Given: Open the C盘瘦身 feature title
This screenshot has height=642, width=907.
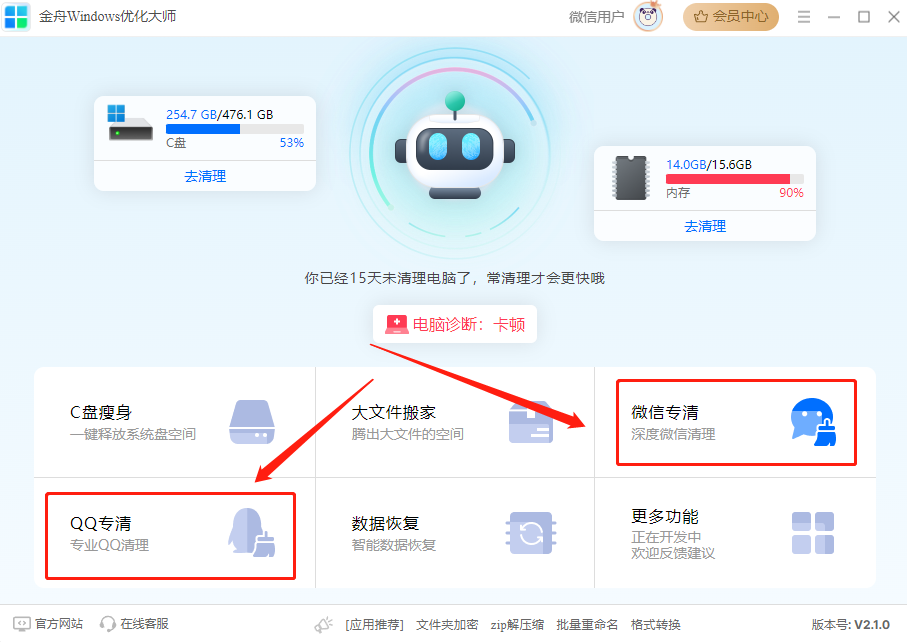Looking at the screenshot, I should (x=101, y=412).
